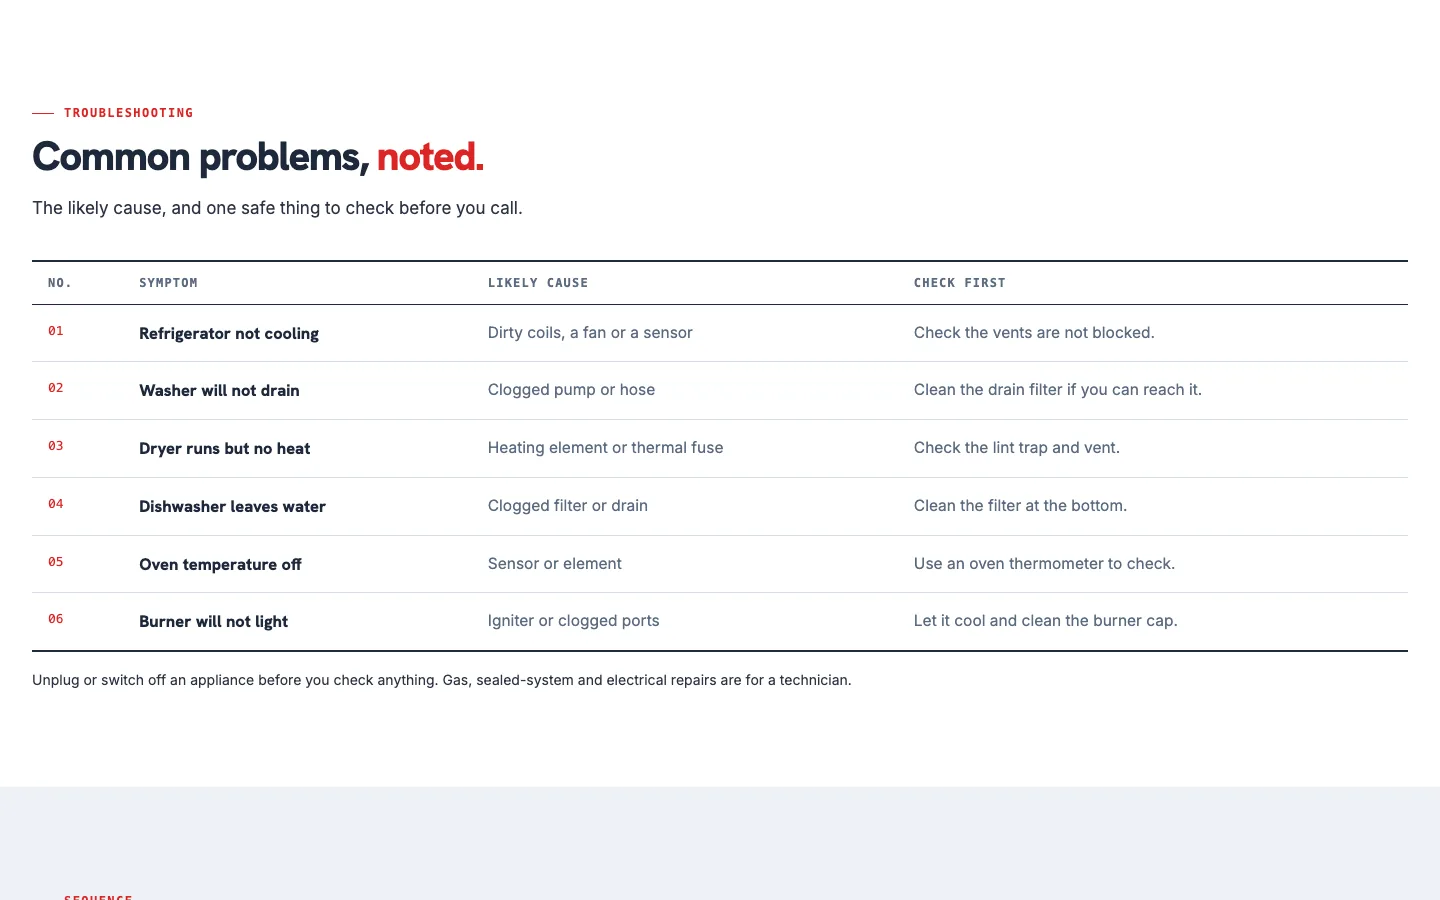Image resolution: width=1440 pixels, height=900 pixels.
Task: Click row number 01
Action: pos(56,331)
